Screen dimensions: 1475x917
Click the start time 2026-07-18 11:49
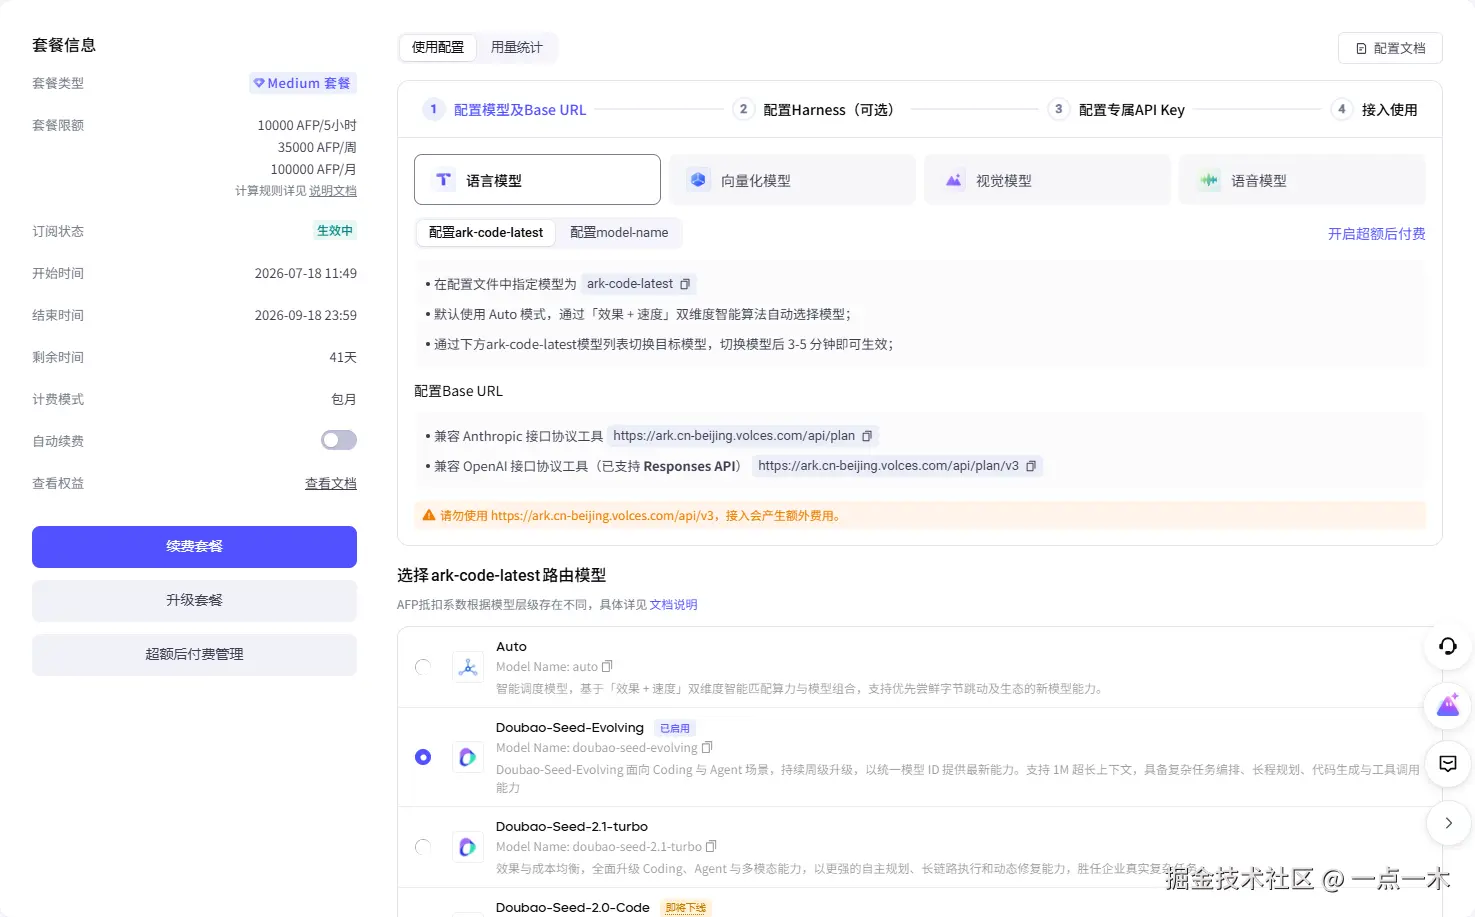[306, 273]
